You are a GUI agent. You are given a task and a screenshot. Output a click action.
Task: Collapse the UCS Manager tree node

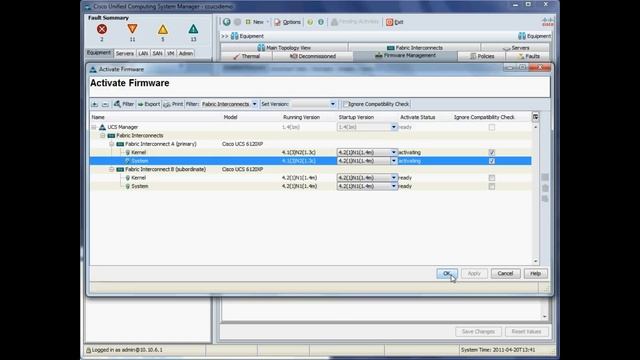[94, 127]
